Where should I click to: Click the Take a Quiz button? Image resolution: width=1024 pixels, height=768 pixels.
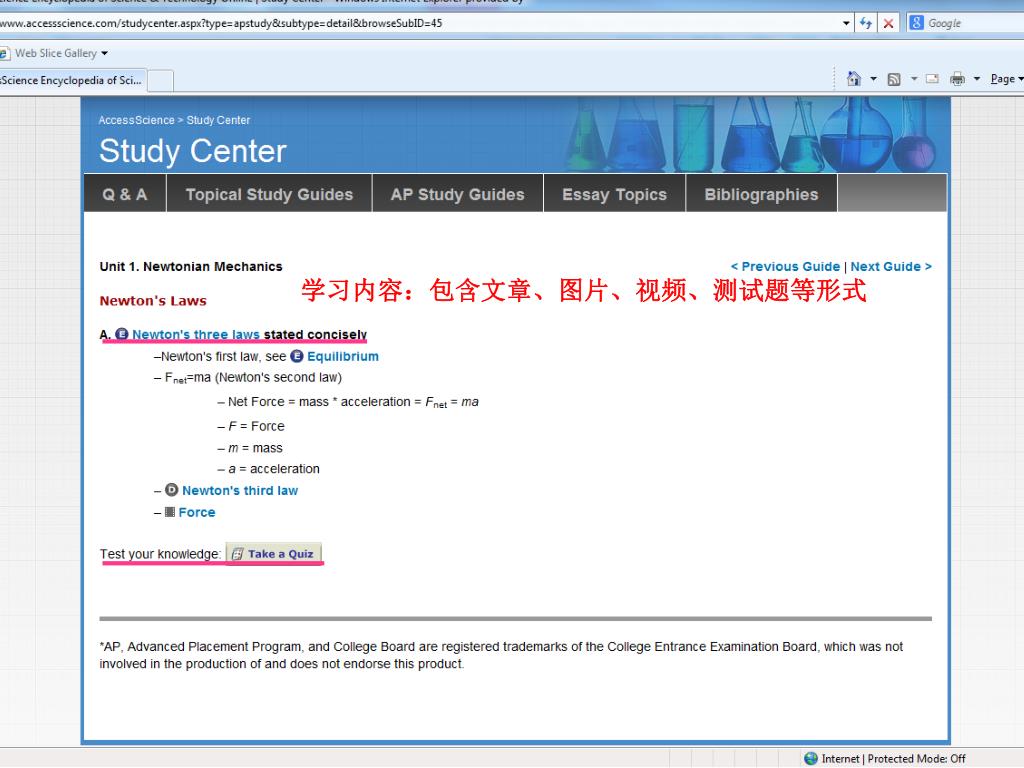(274, 554)
